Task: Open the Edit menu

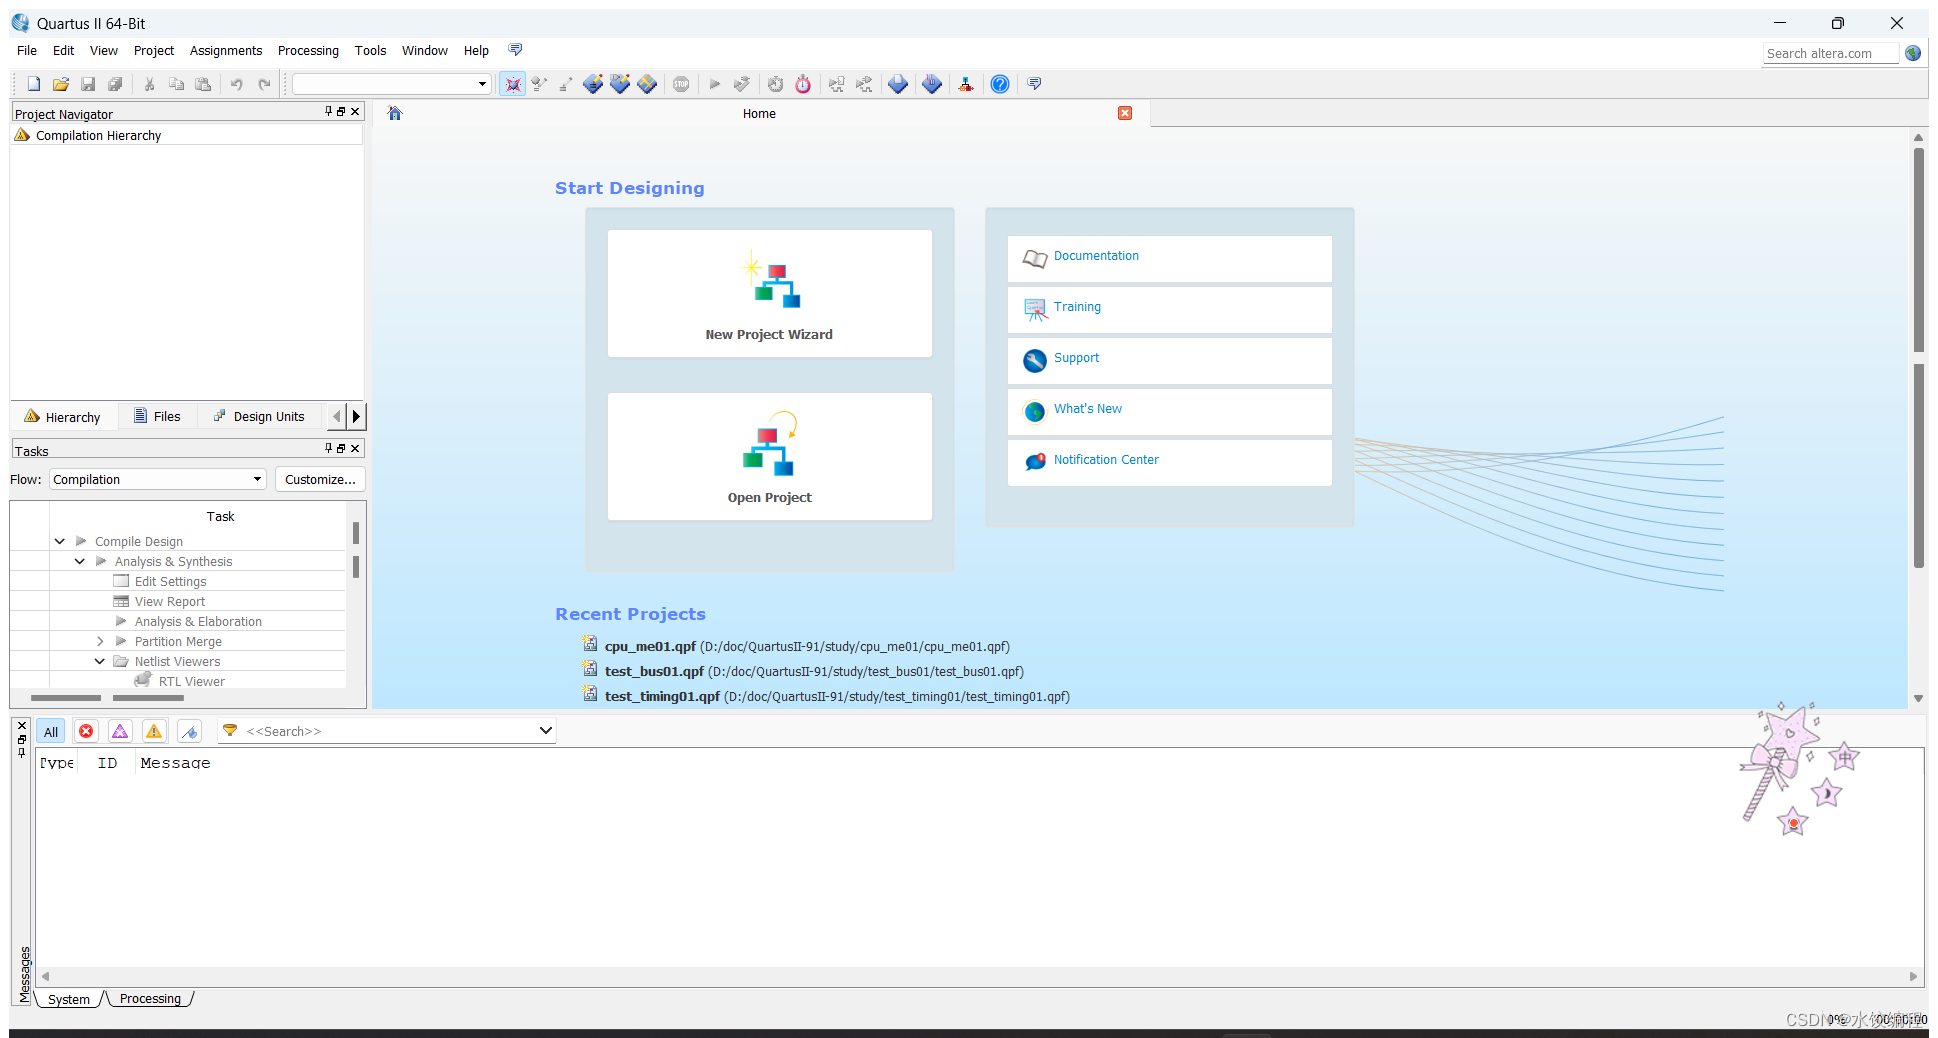Action: tap(63, 50)
